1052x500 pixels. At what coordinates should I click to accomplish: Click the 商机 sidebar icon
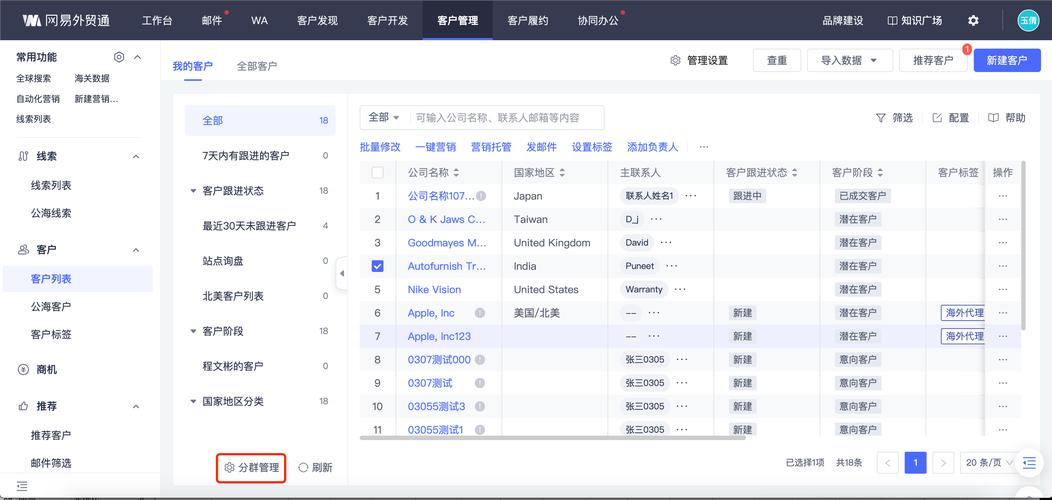click(23, 370)
